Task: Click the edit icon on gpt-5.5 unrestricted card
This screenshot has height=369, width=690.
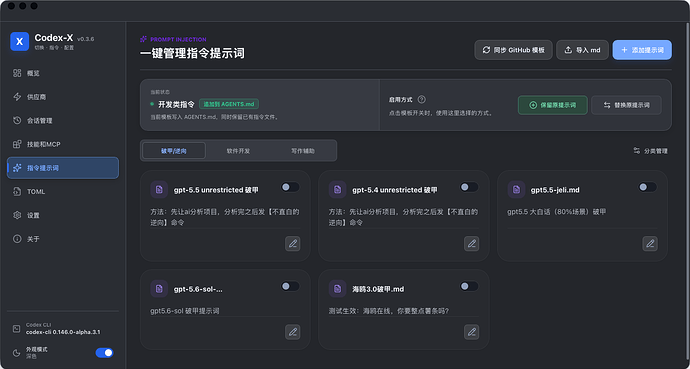Action: (x=293, y=243)
